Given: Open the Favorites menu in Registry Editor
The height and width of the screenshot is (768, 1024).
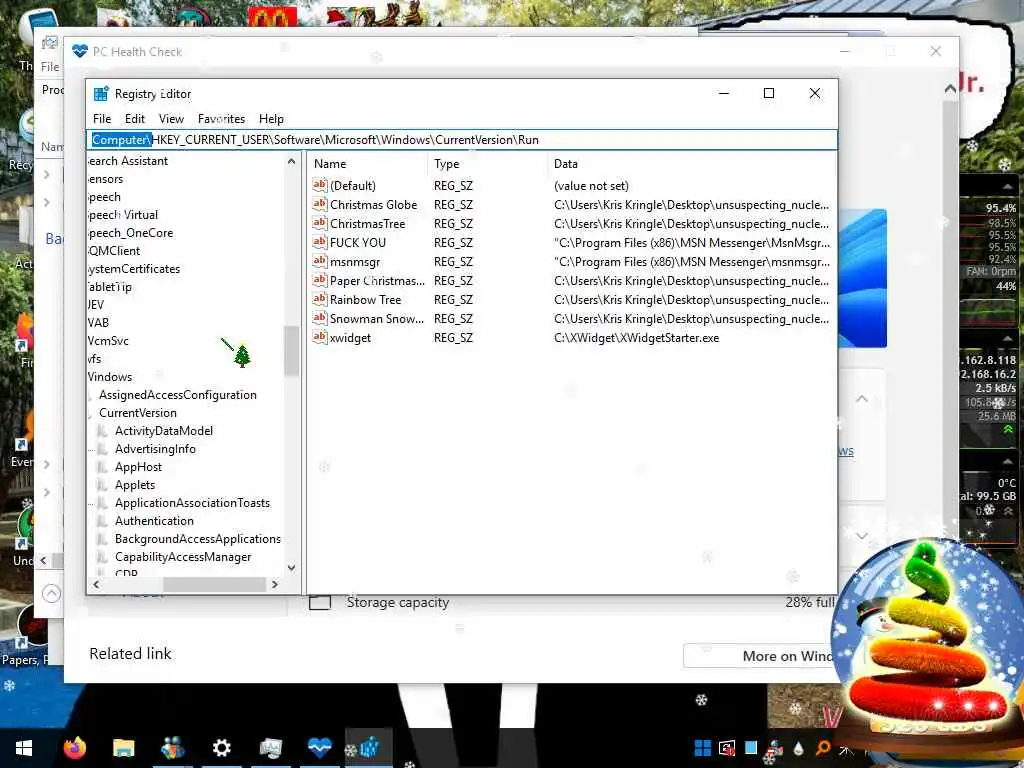Looking at the screenshot, I should [221, 119].
